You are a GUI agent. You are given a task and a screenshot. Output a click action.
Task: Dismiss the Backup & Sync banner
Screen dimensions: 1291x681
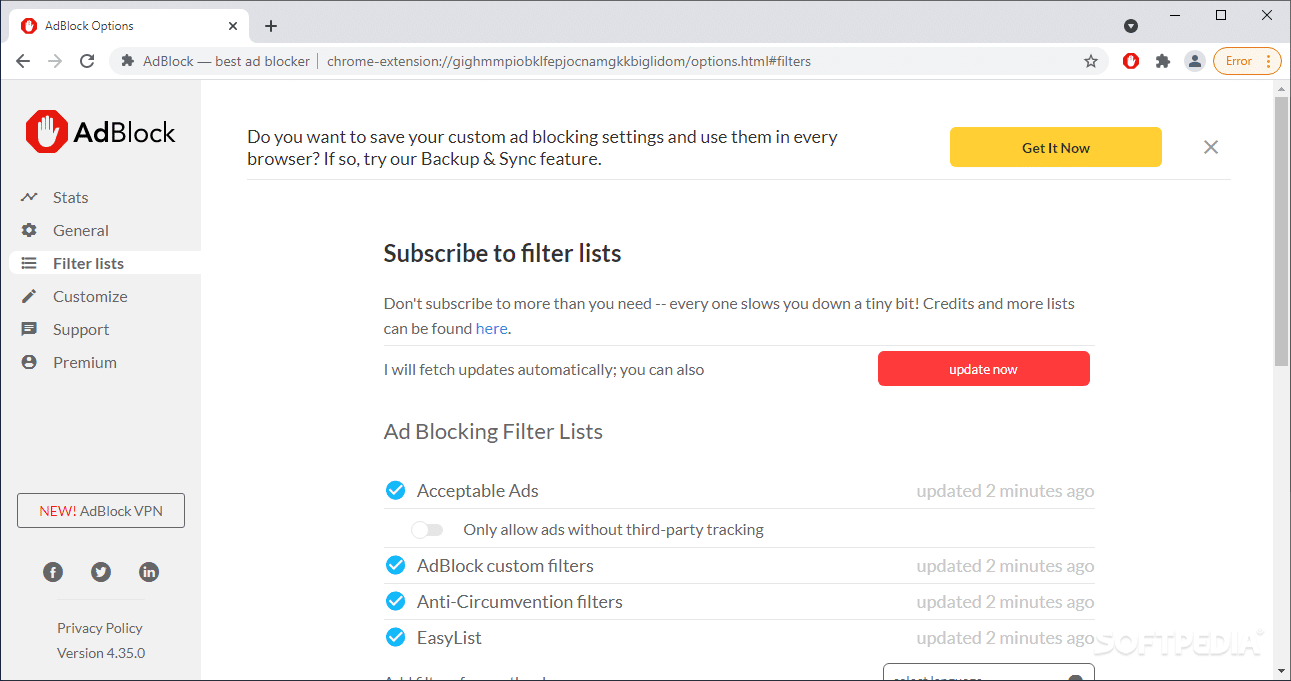(1211, 147)
